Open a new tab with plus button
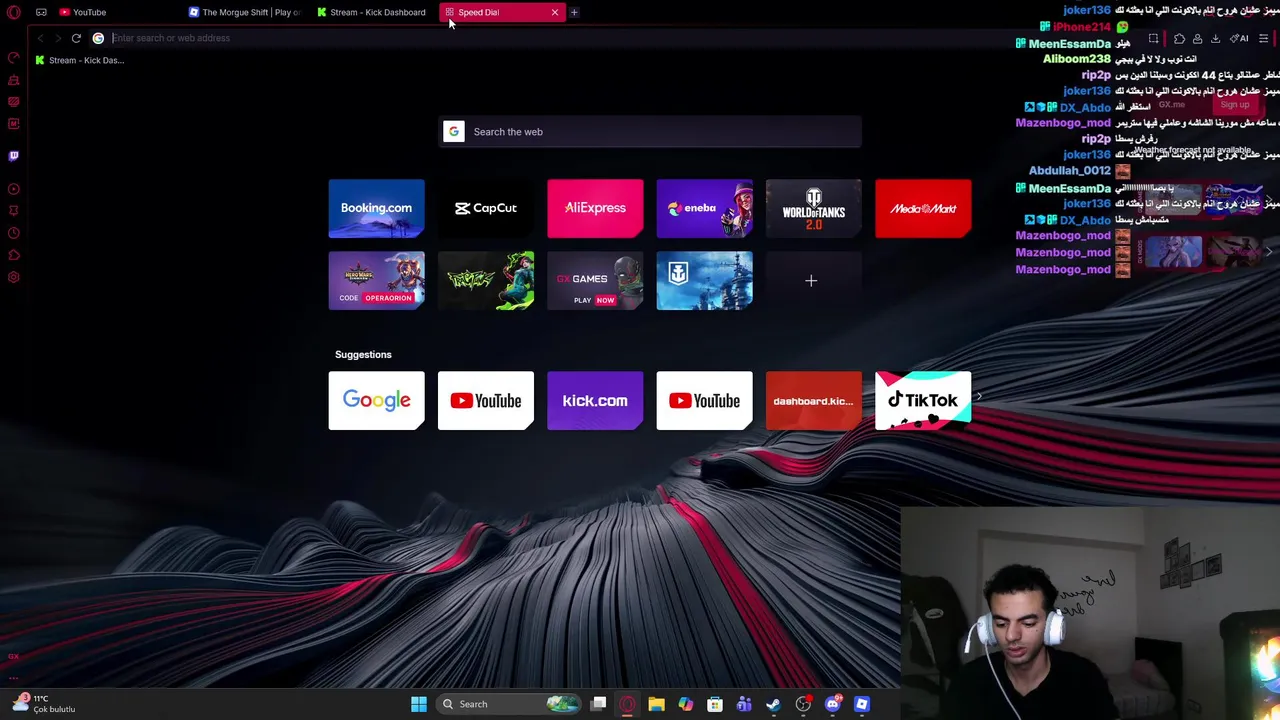 (x=574, y=12)
